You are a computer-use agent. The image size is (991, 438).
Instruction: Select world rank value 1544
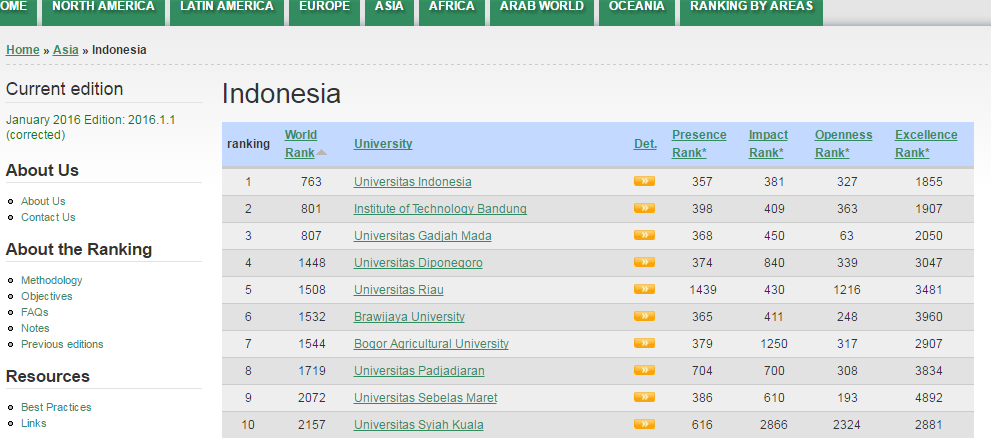coord(312,344)
